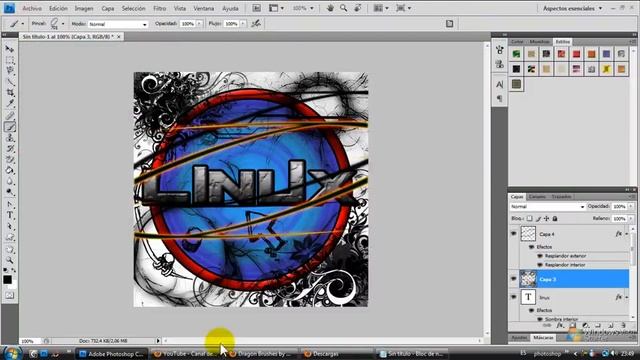Open the Archivo menu

[x=32, y=8]
